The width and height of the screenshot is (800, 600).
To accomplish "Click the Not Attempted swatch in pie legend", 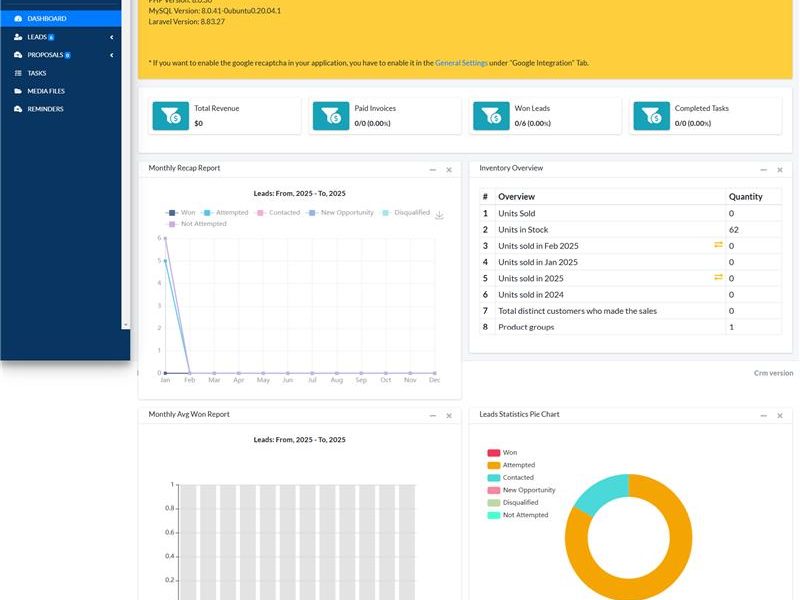I will pos(493,515).
